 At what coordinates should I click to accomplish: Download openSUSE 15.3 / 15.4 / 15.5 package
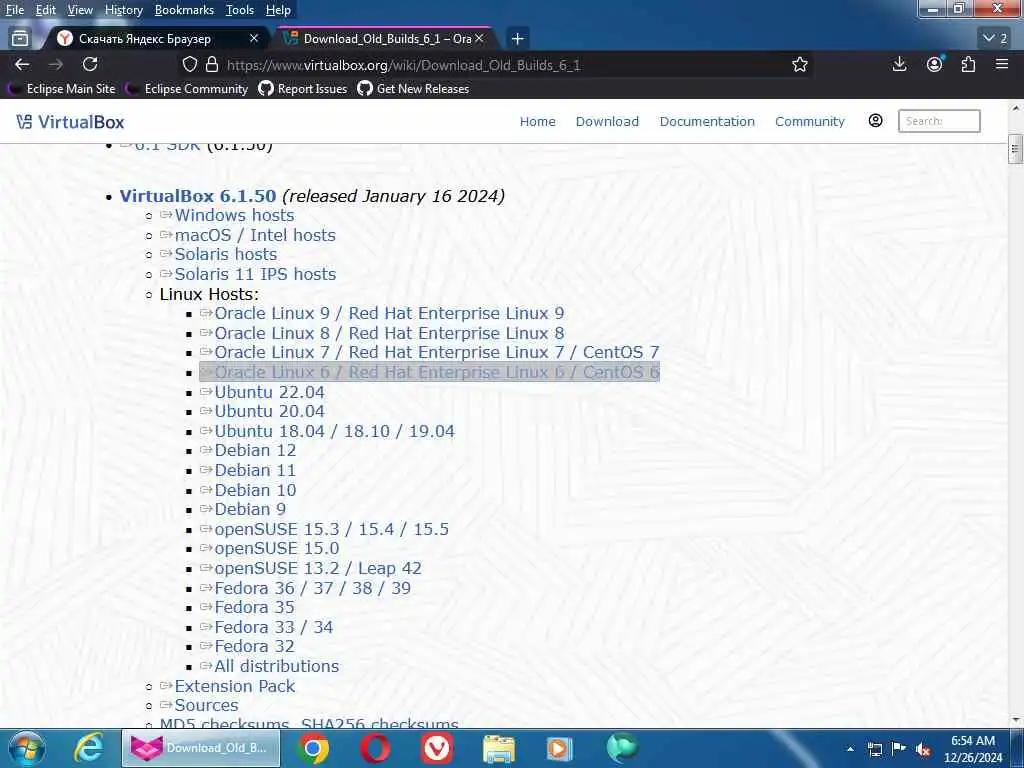[332, 529]
